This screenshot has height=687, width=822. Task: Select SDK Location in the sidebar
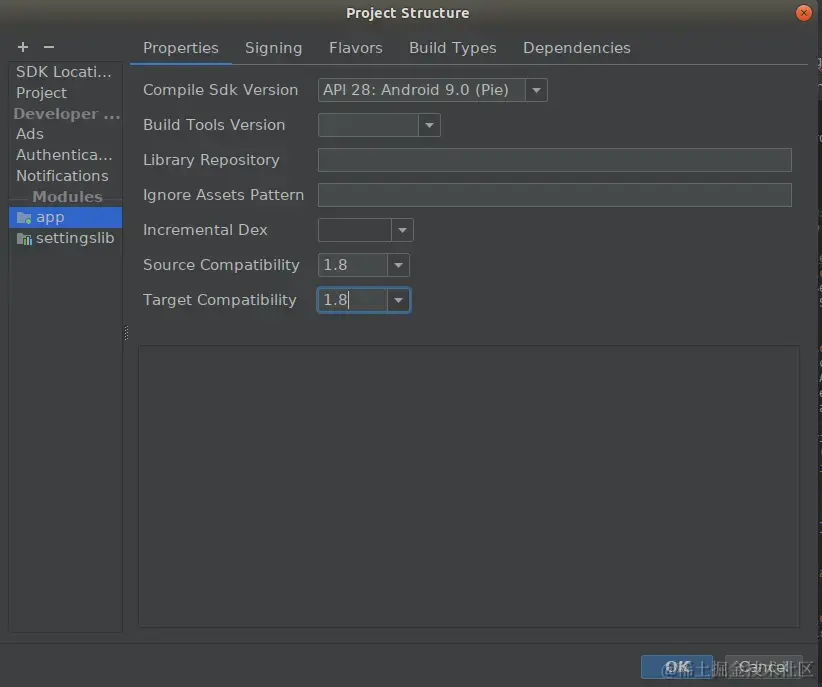coord(64,72)
